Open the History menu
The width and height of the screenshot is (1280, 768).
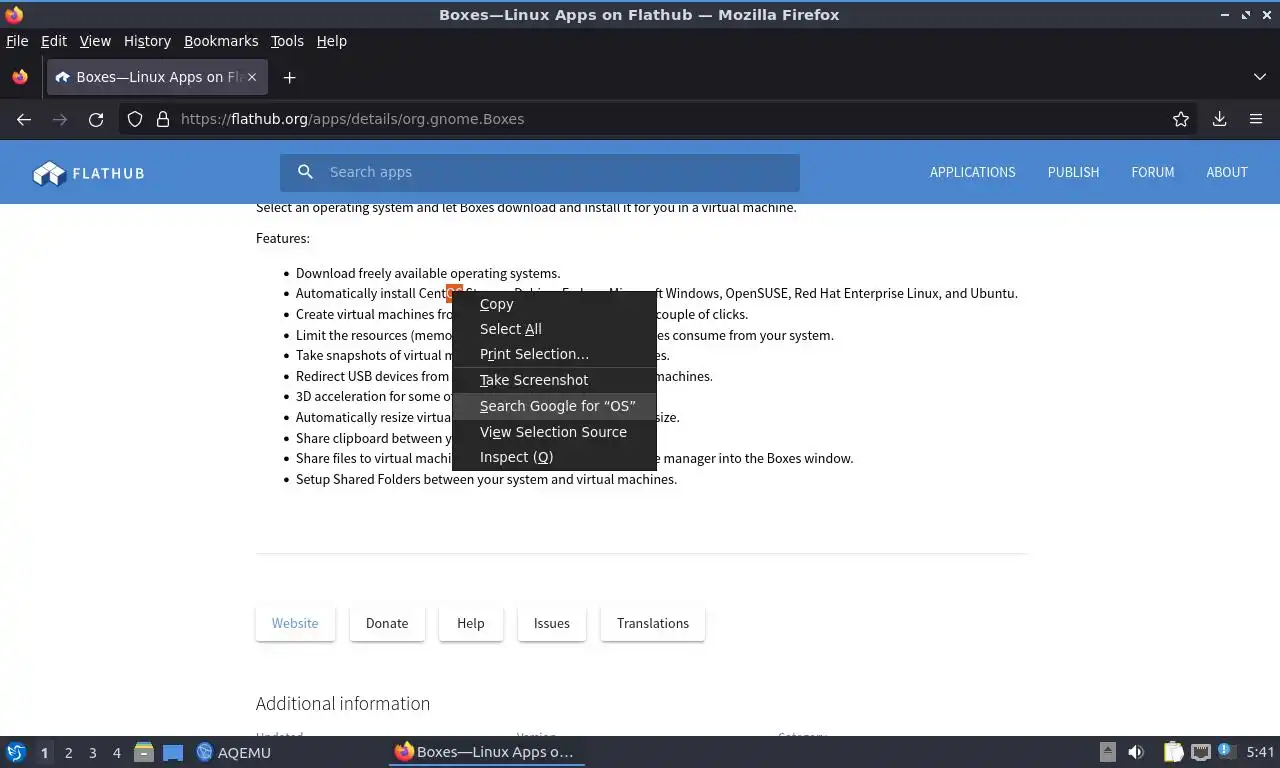pyautogui.click(x=147, y=41)
